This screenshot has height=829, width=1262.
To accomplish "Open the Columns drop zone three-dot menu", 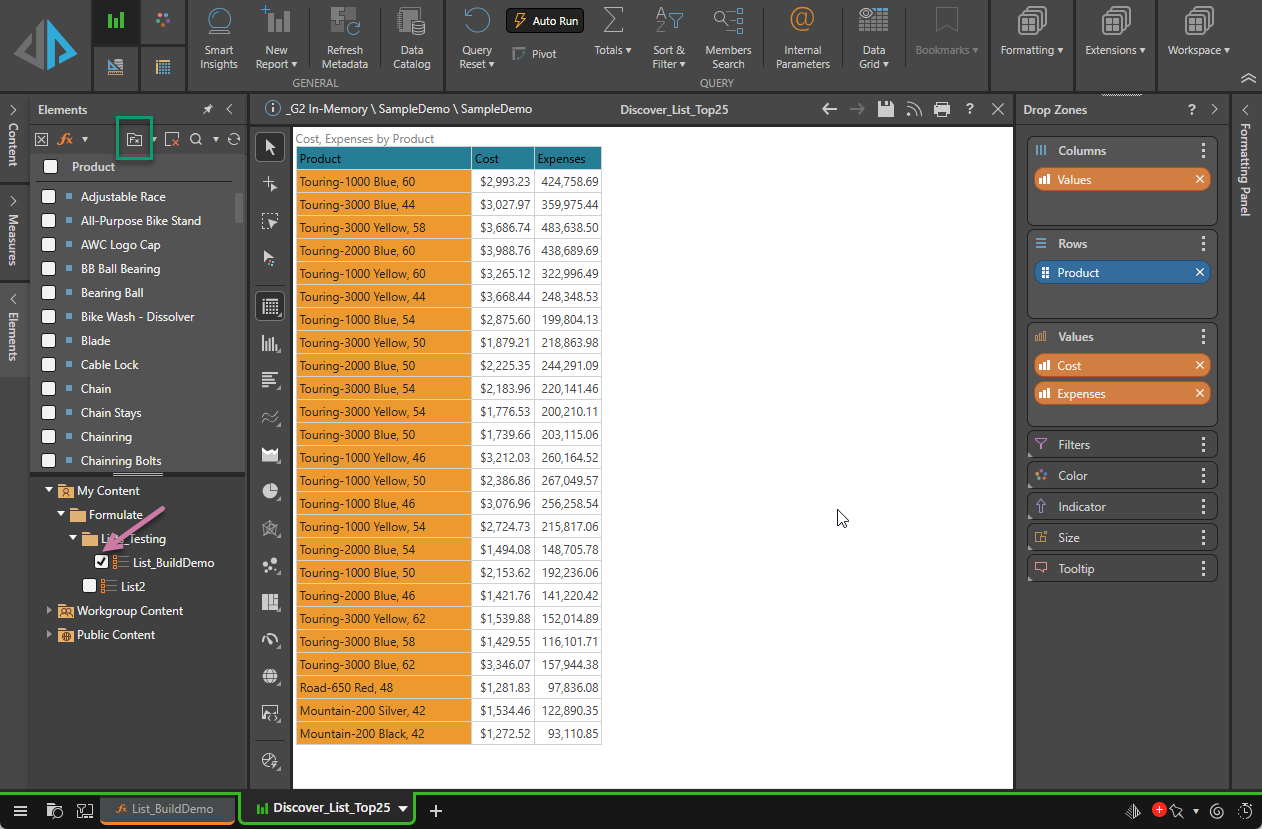I will click(1203, 151).
